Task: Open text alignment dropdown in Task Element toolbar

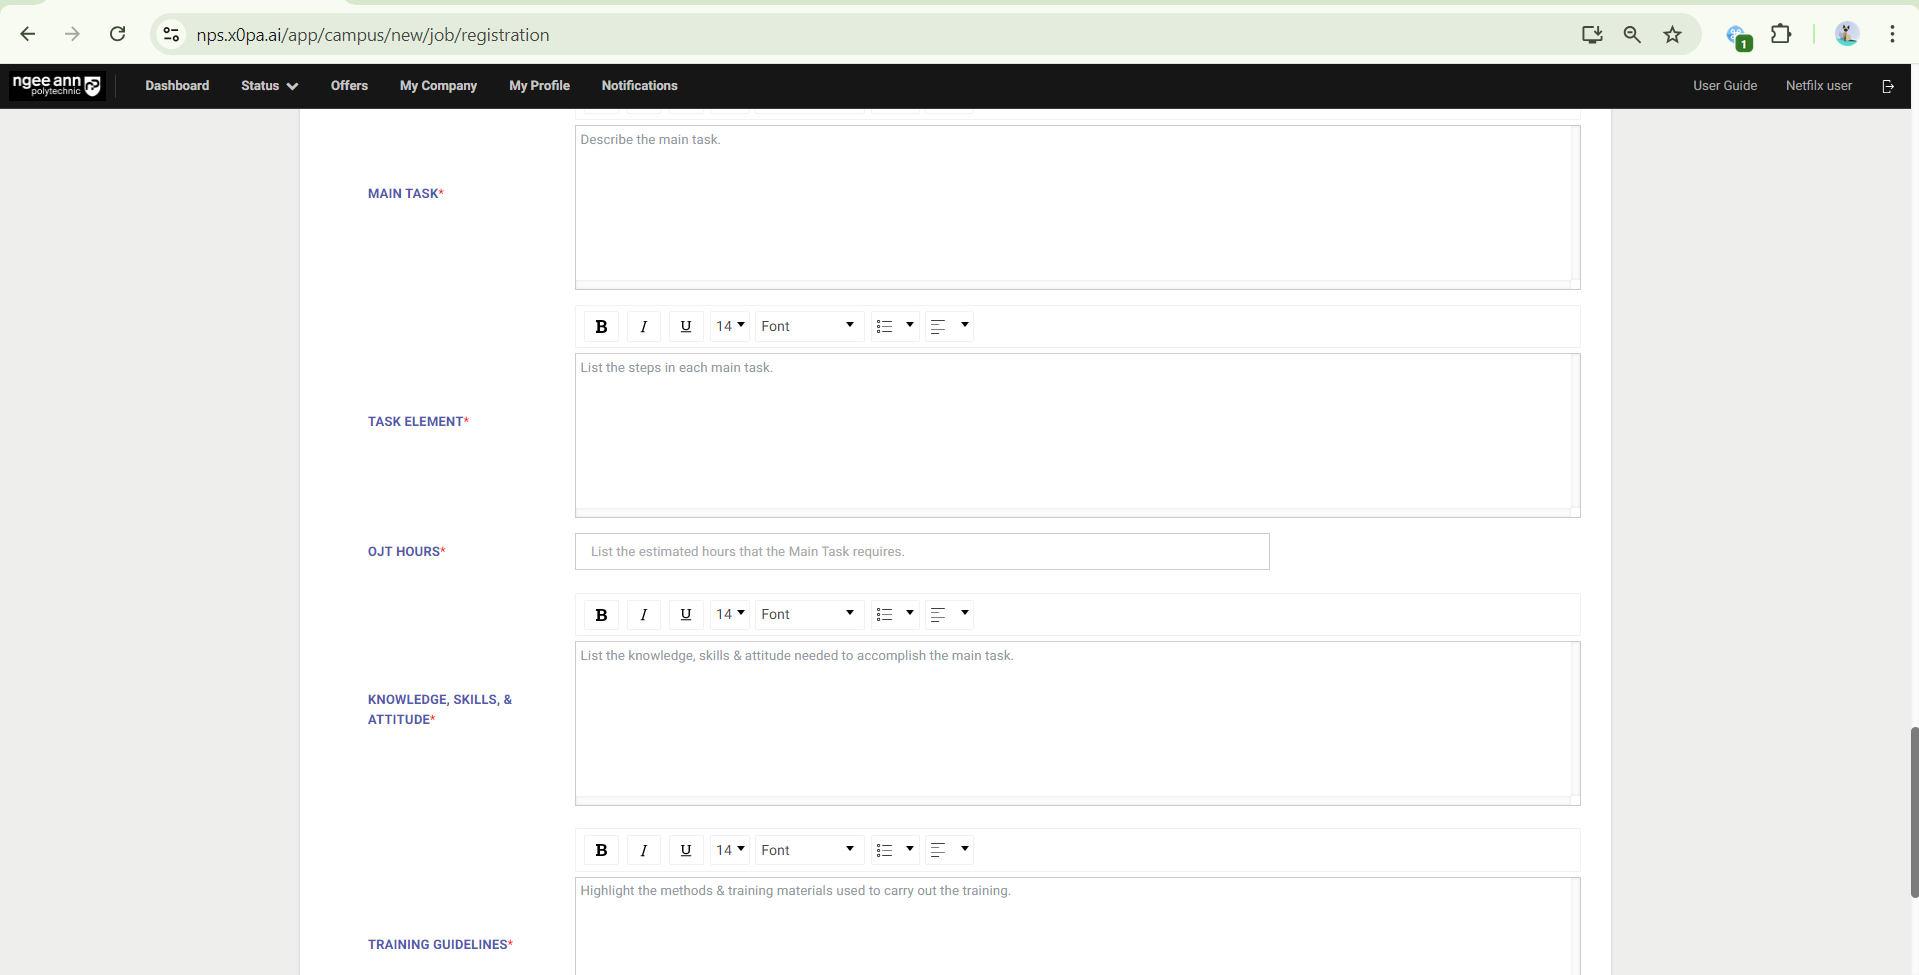Action: pyautogui.click(x=949, y=327)
